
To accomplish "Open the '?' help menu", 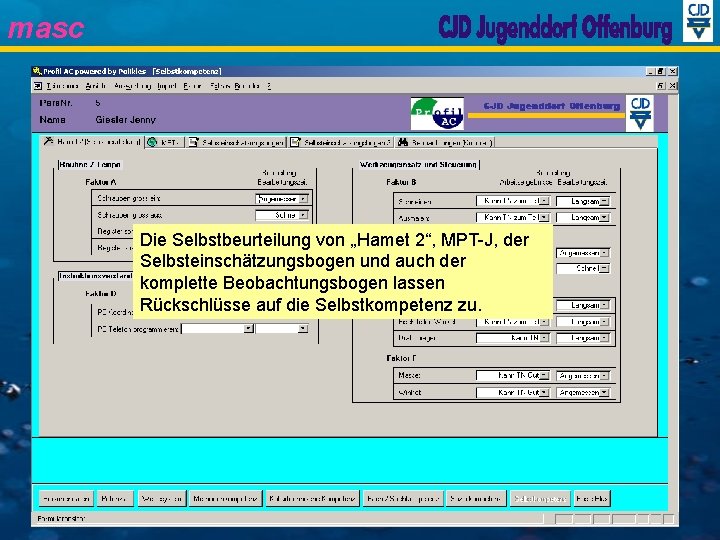I will pyautogui.click(x=269, y=86).
